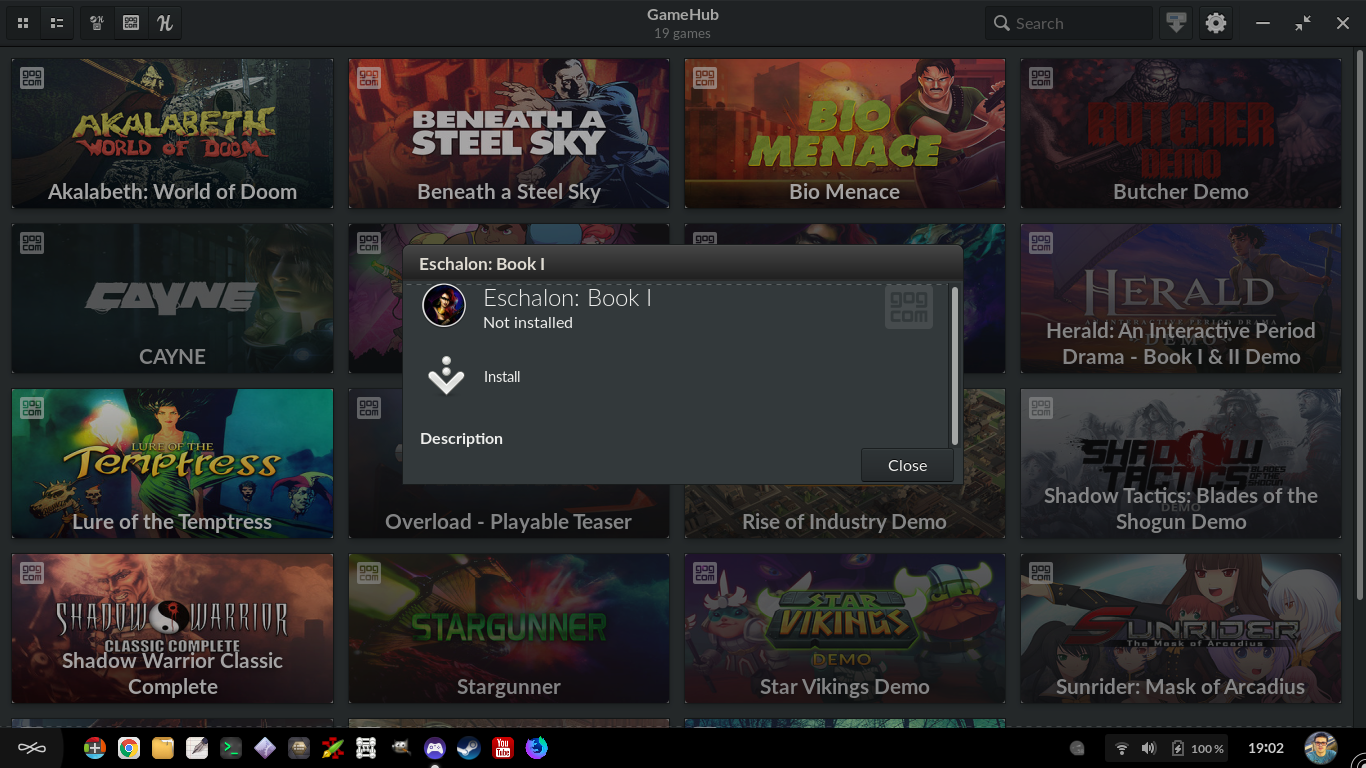
Task: Click the circular notification tray icon
Action: tap(1077, 748)
